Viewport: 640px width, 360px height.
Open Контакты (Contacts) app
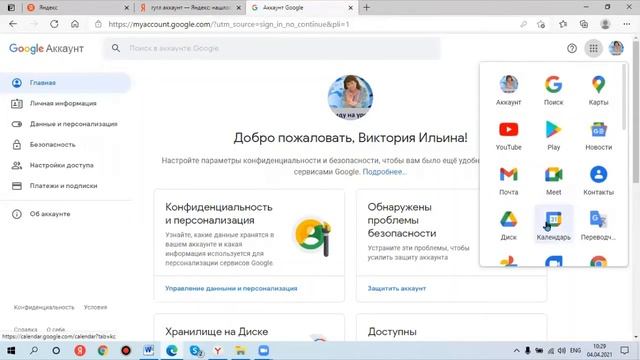[598, 180]
